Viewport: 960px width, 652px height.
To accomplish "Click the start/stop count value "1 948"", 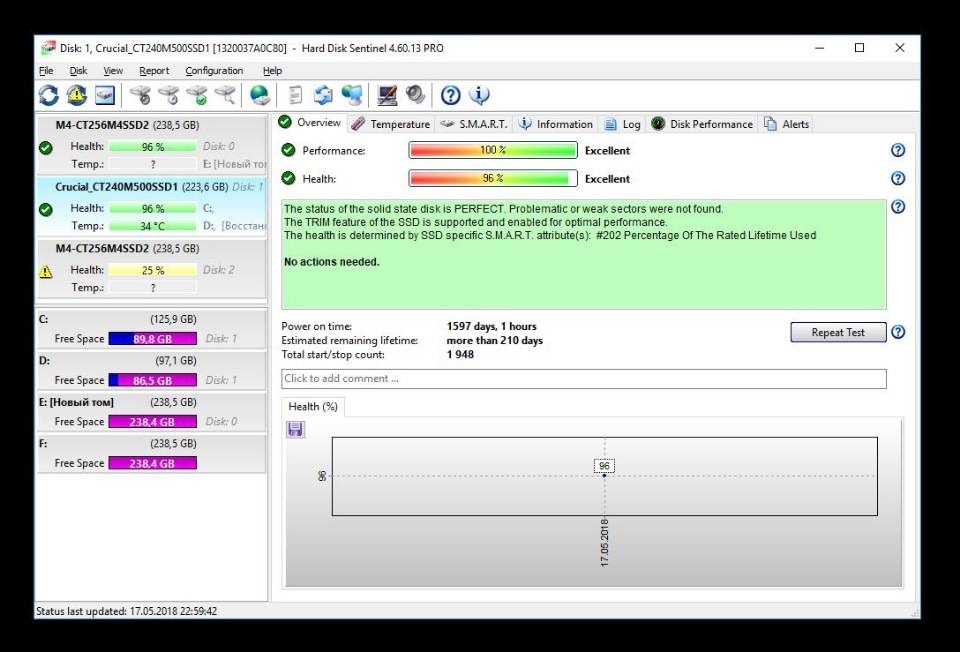I will pyautogui.click(x=460, y=354).
